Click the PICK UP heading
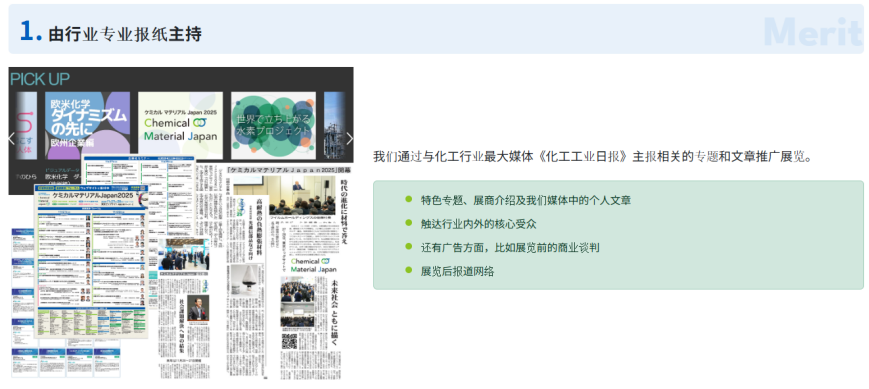This screenshot has height=389, width=869. [40, 79]
